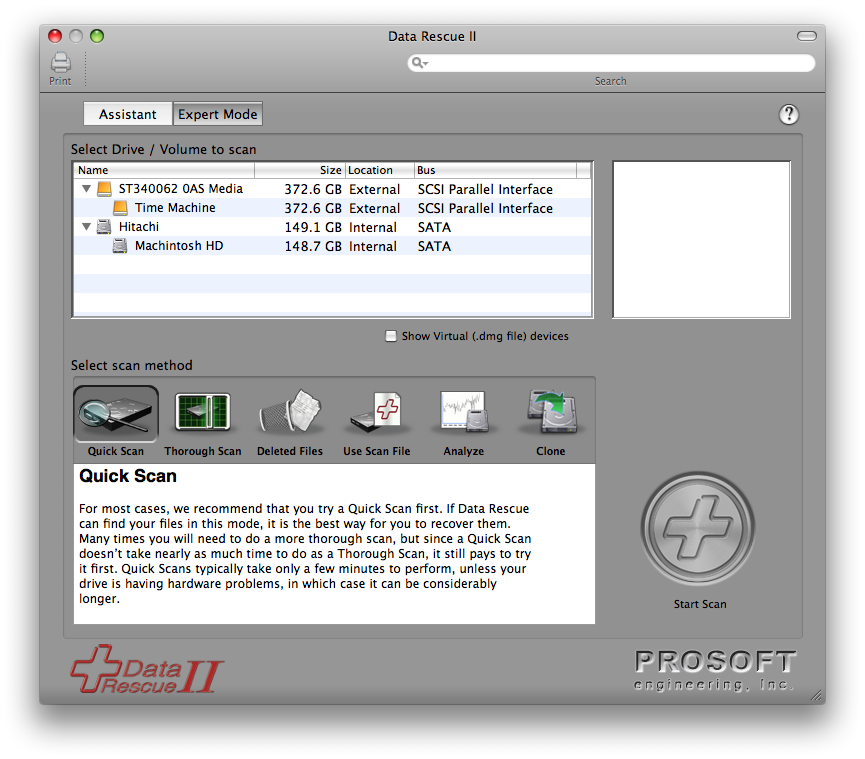Zoom the window with the green button
Viewport: 865px width, 759px height.
click(97, 36)
